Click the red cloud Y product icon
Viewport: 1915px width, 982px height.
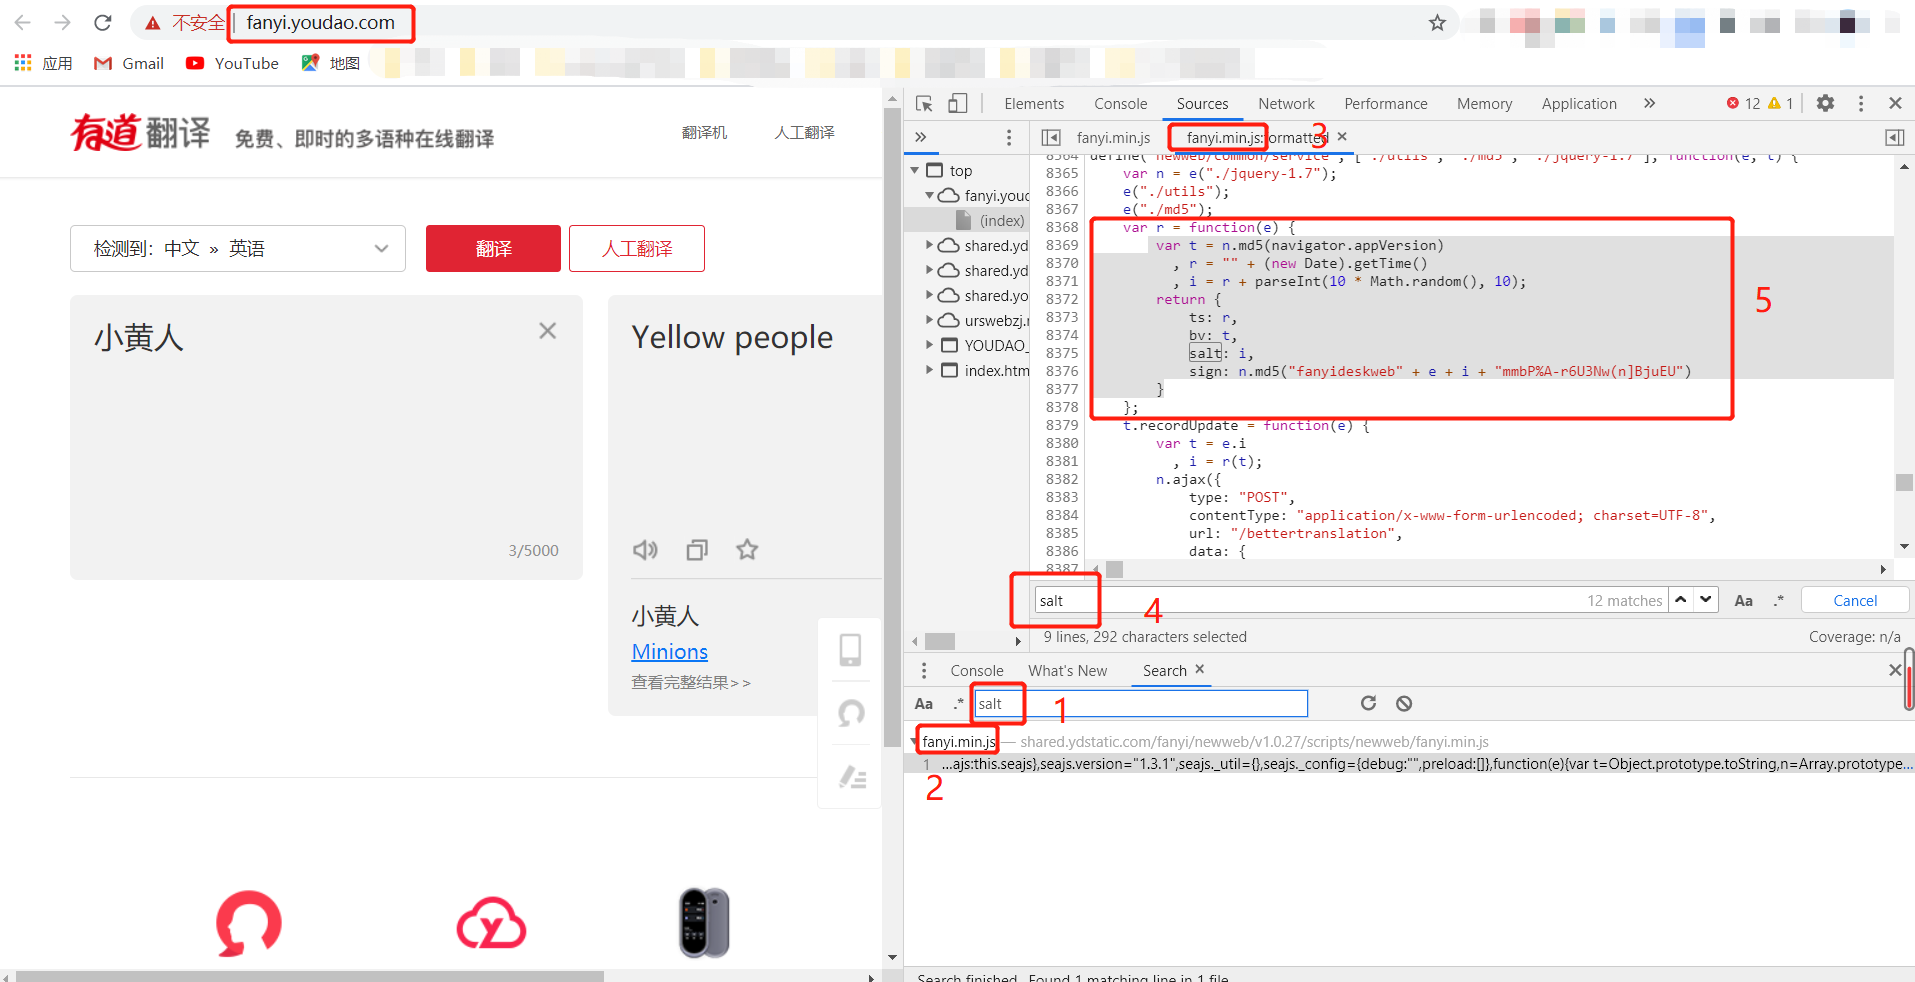coord(491,923)
